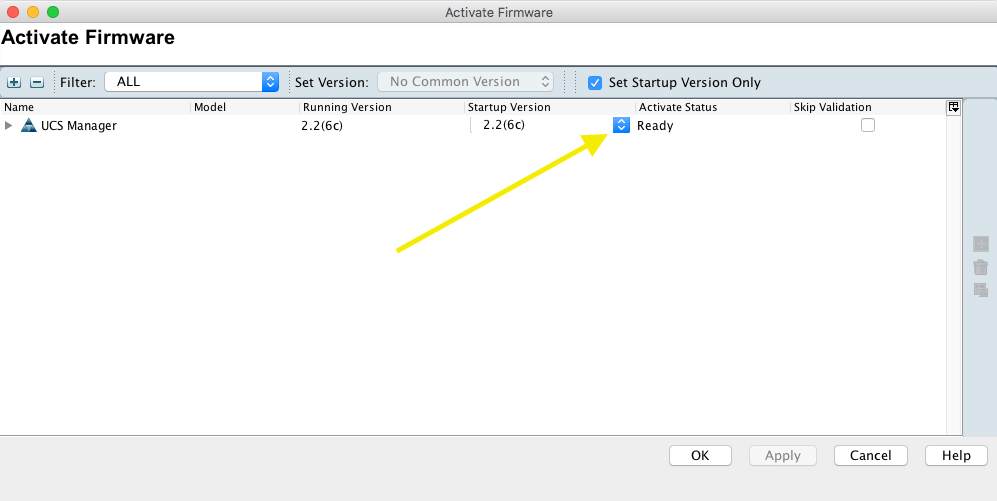
Task: Sort by Running Version column header
Action: [347, 107]
